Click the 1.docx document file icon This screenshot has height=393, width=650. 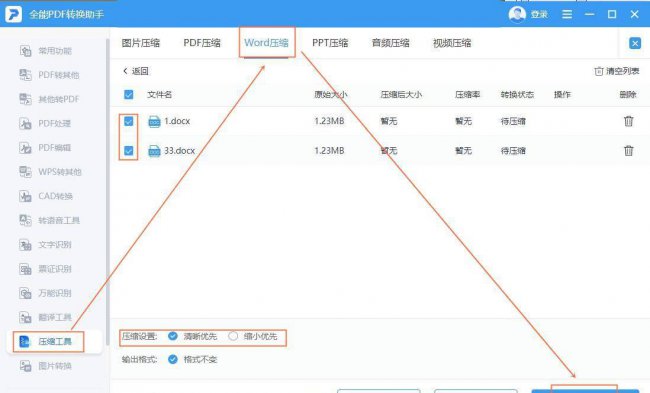pyautogui.click(x=154, y=121)
